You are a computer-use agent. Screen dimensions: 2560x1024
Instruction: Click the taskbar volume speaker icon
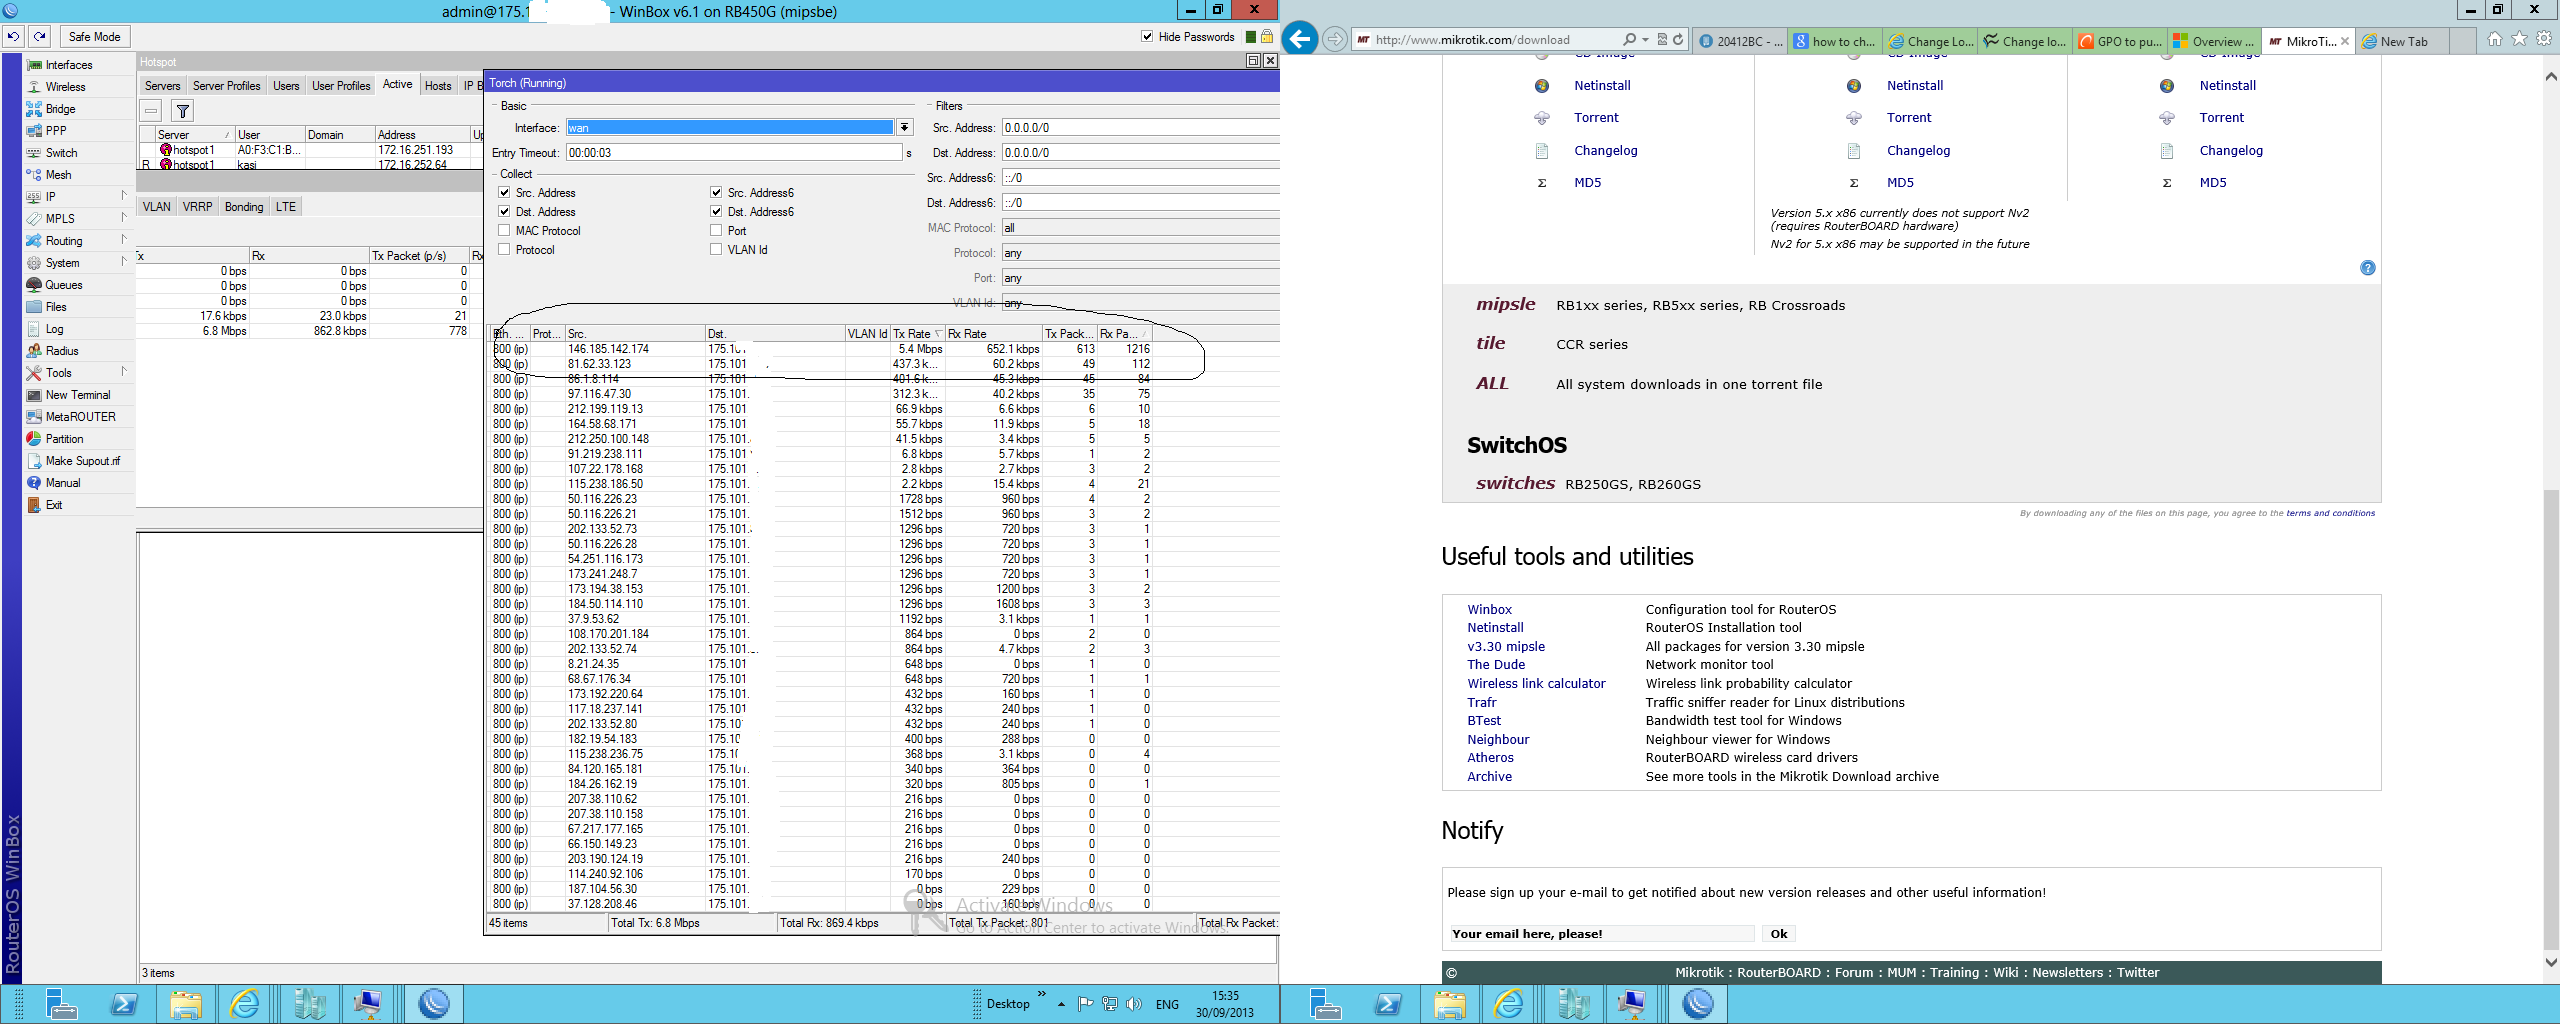pyautogui.click(x=1133, y=1004)
